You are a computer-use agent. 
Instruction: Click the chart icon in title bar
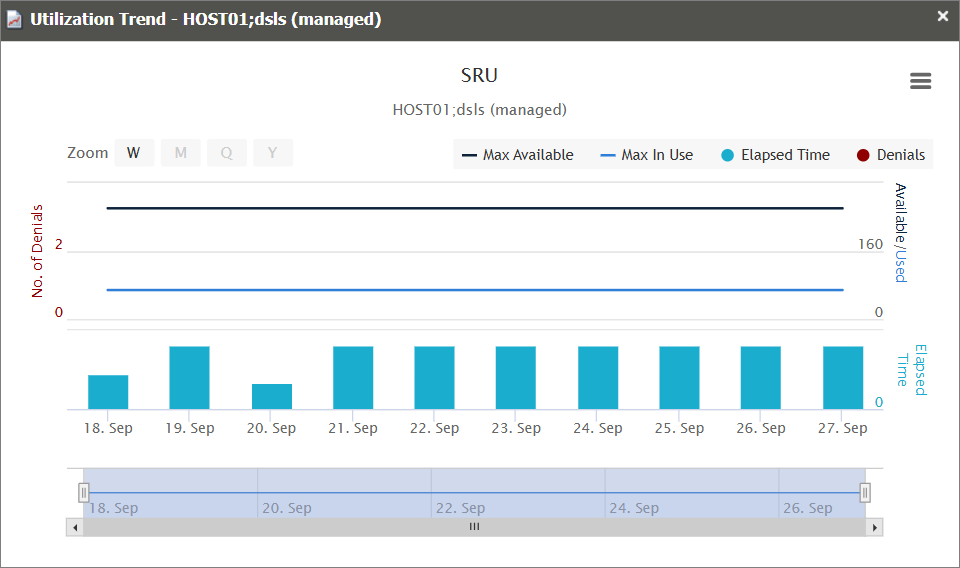point(14,20)
